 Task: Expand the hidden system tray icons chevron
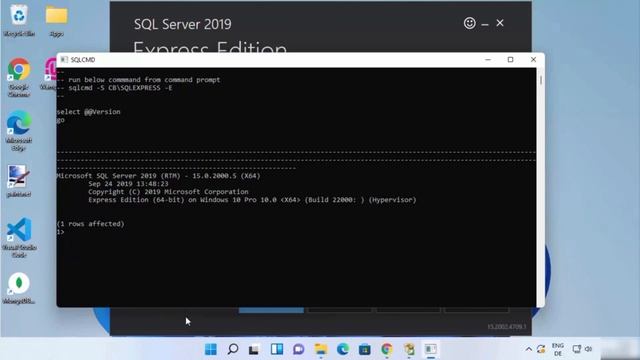(x=529, y=349)
